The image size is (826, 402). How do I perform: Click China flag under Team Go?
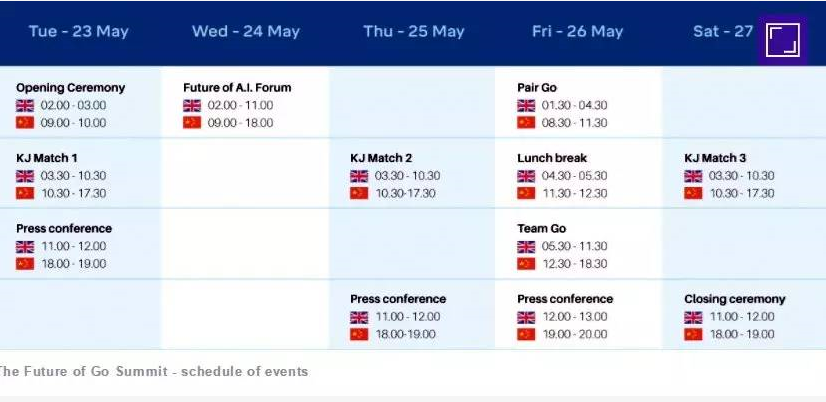(526, 264)
